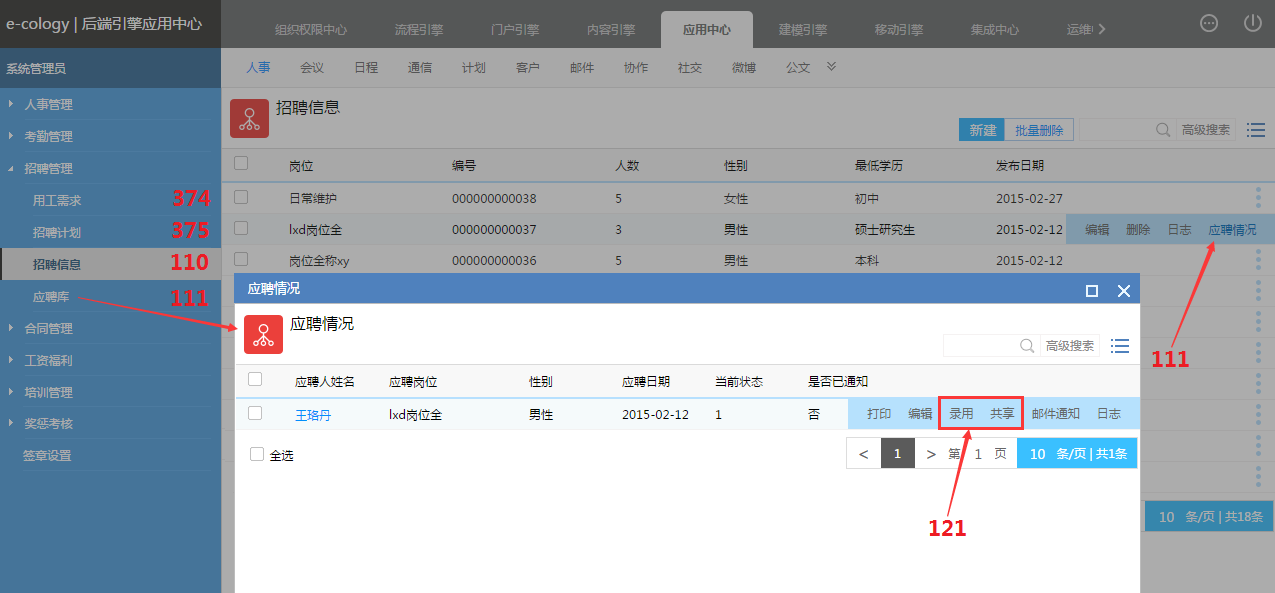Expand more submenu items with double chevron
This screenshot has height=593, width=1275.
tap(830, 67)
